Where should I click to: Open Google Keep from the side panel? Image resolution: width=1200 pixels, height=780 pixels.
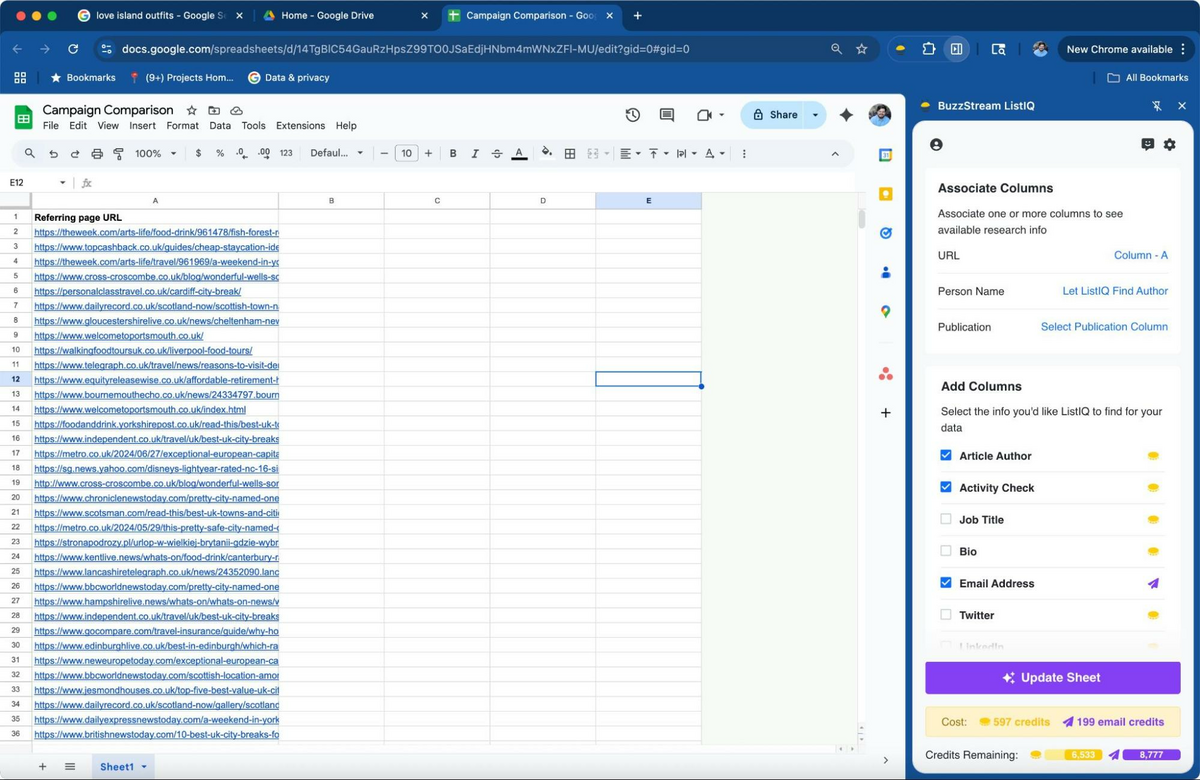pyautogui.click(x=884, y=194)
